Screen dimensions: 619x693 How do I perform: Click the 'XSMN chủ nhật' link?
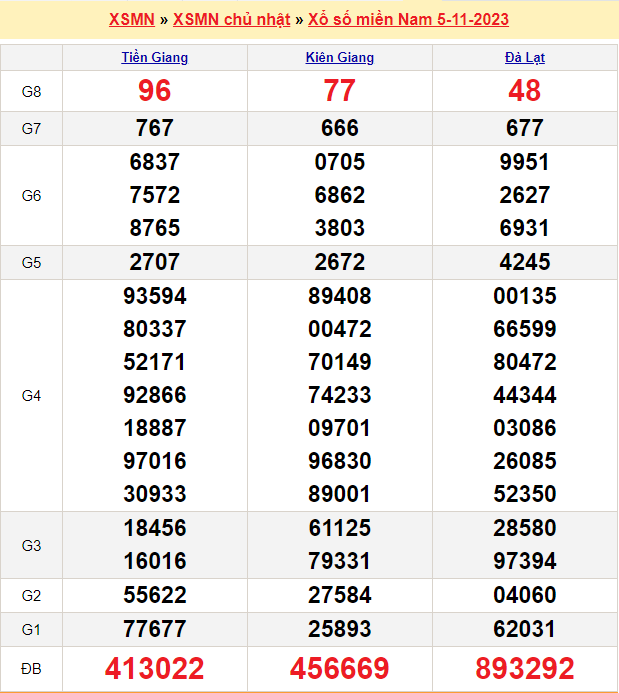pyautogui.click(x=231, y=20)
